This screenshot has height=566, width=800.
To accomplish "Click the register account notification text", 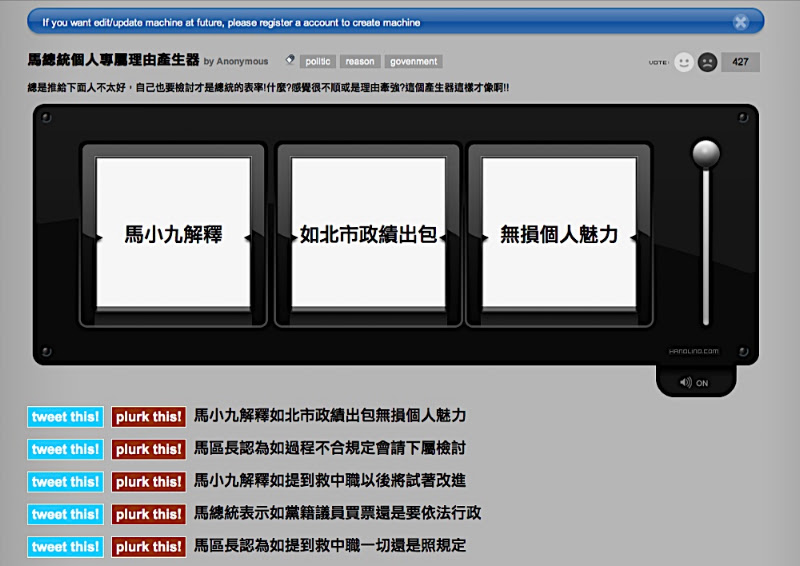I will tap(231, 22).
